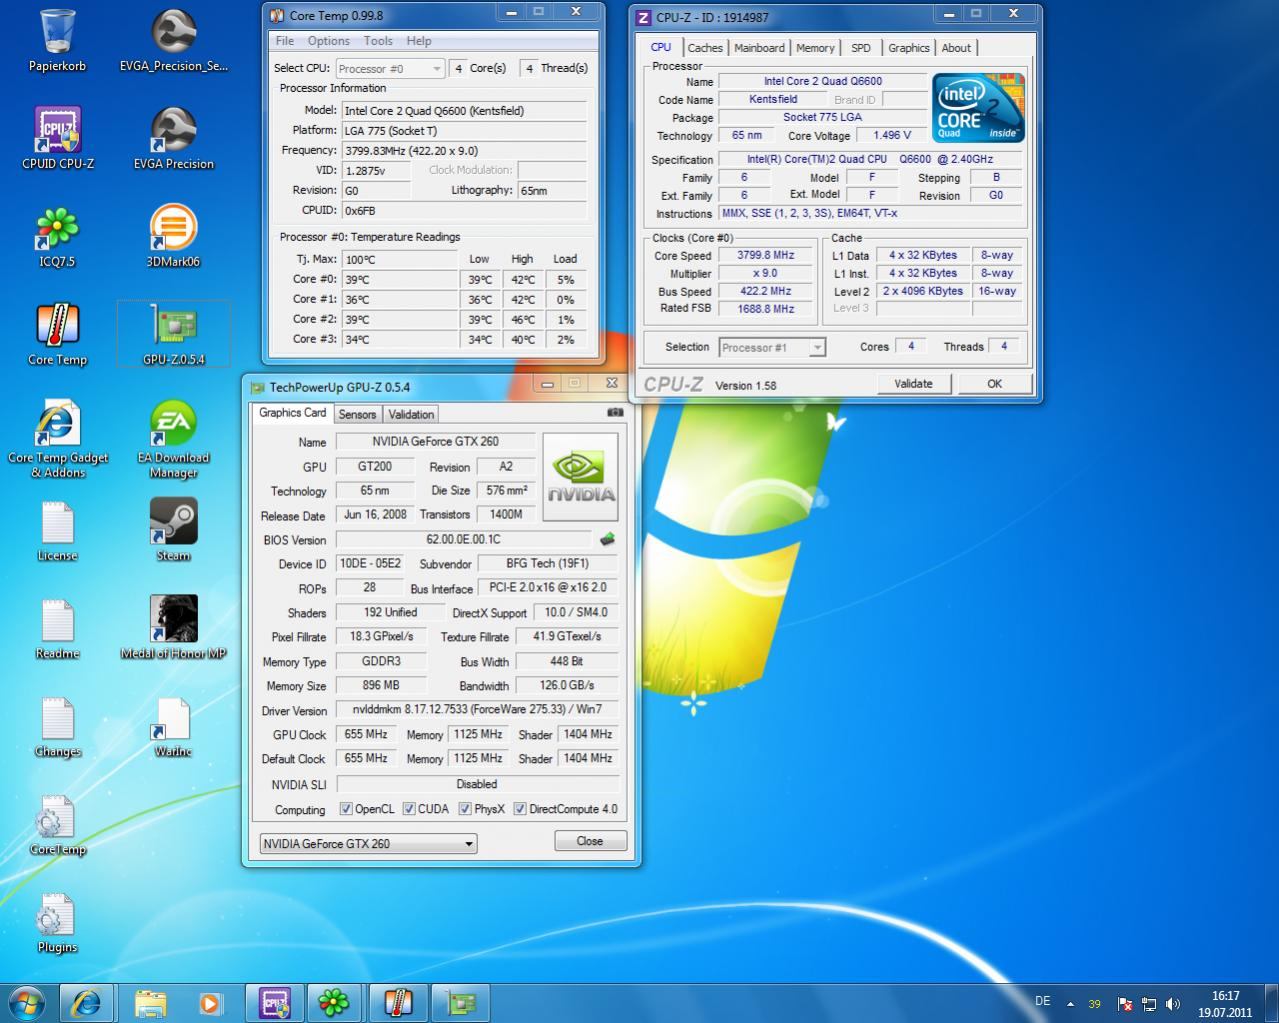Screen dimensions: 1279x1023
Task: Click the Core Temp taskbar icon
Action: pyautogui.click(x=398, y=1001)
